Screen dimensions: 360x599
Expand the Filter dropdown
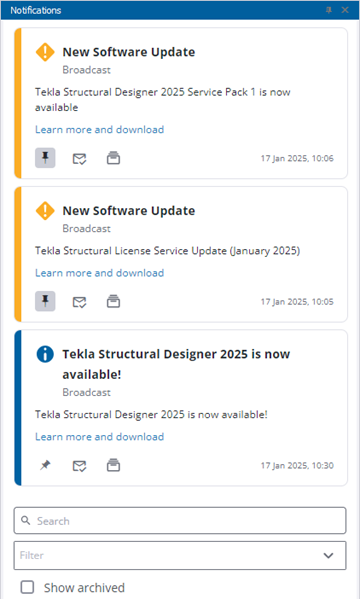coord(180,555)
